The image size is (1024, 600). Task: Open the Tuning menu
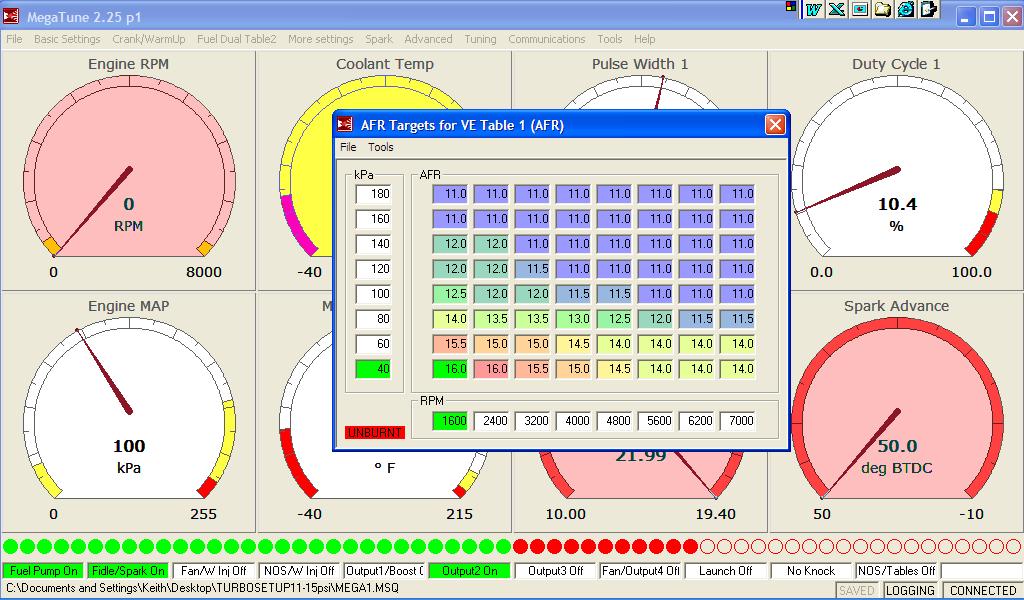(480, 39)
